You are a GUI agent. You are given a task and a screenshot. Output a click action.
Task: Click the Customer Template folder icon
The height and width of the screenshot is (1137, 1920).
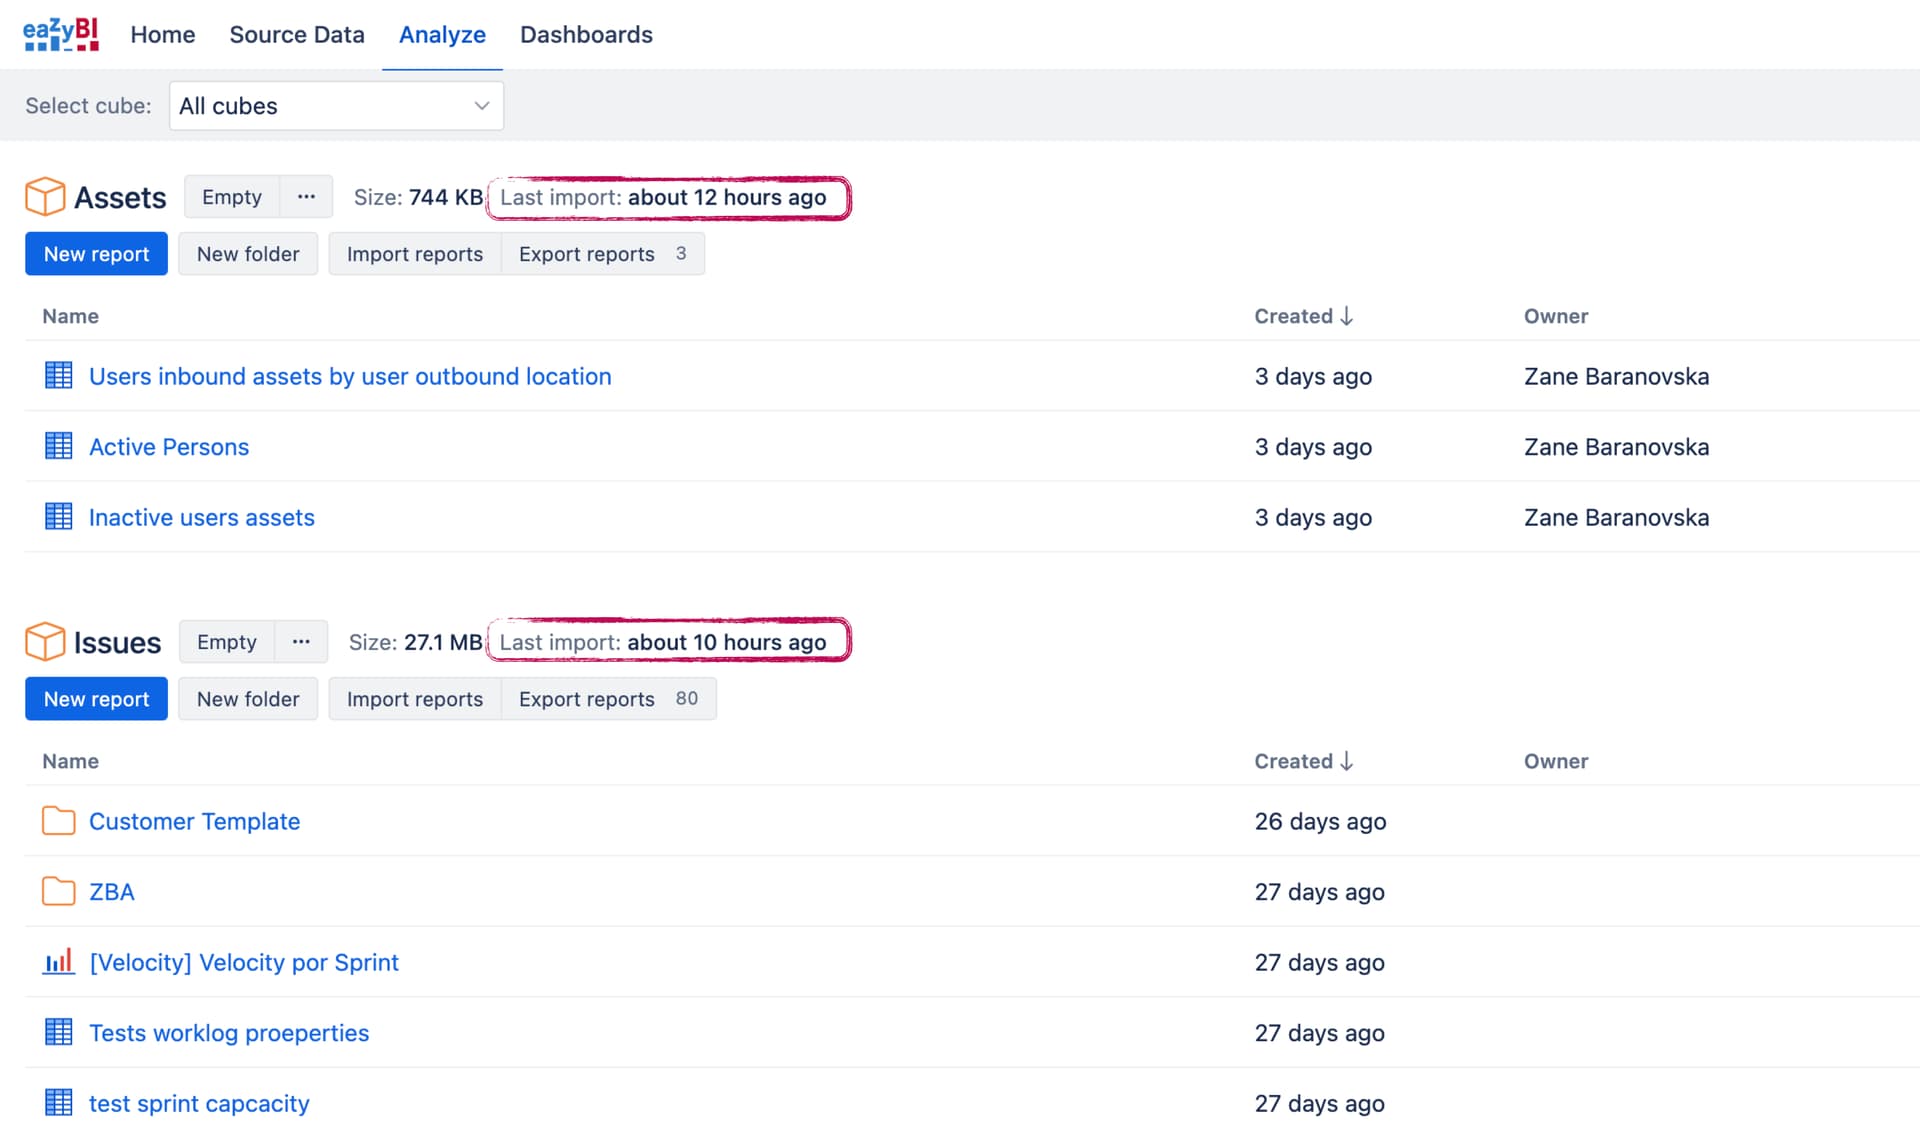click(59, 821)
